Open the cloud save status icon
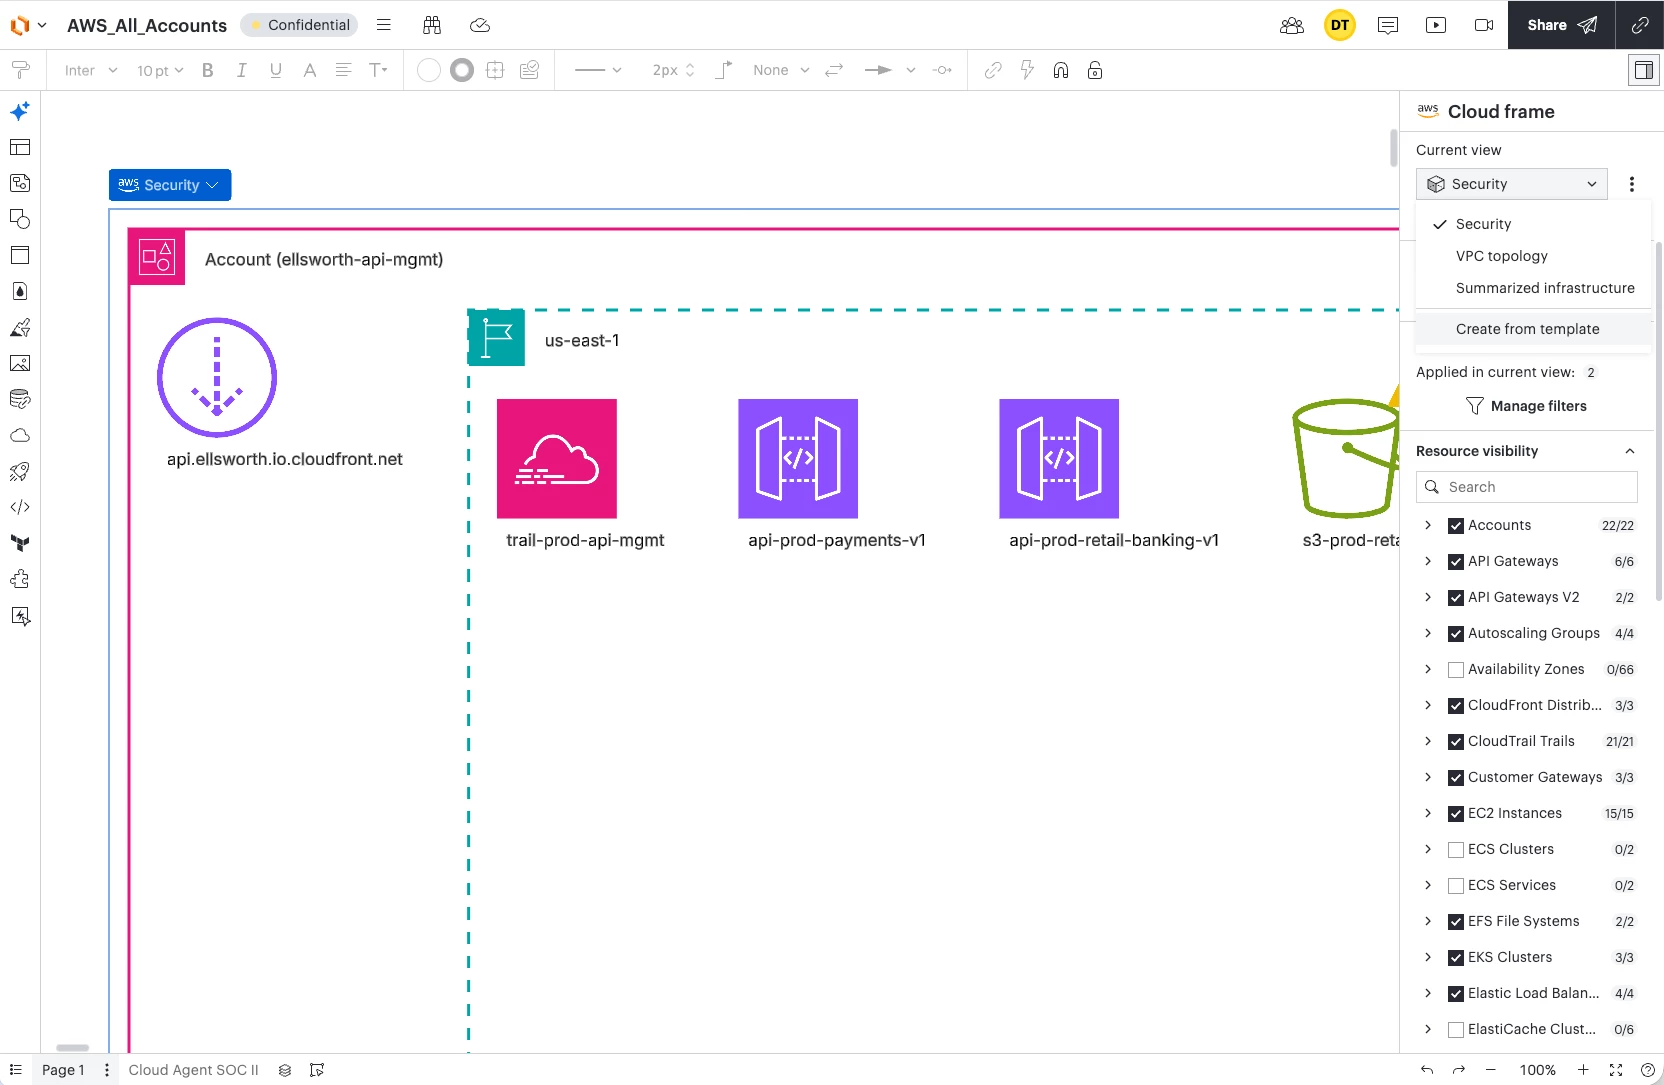Viewport: 1664px width, 1085px height. 480,25
